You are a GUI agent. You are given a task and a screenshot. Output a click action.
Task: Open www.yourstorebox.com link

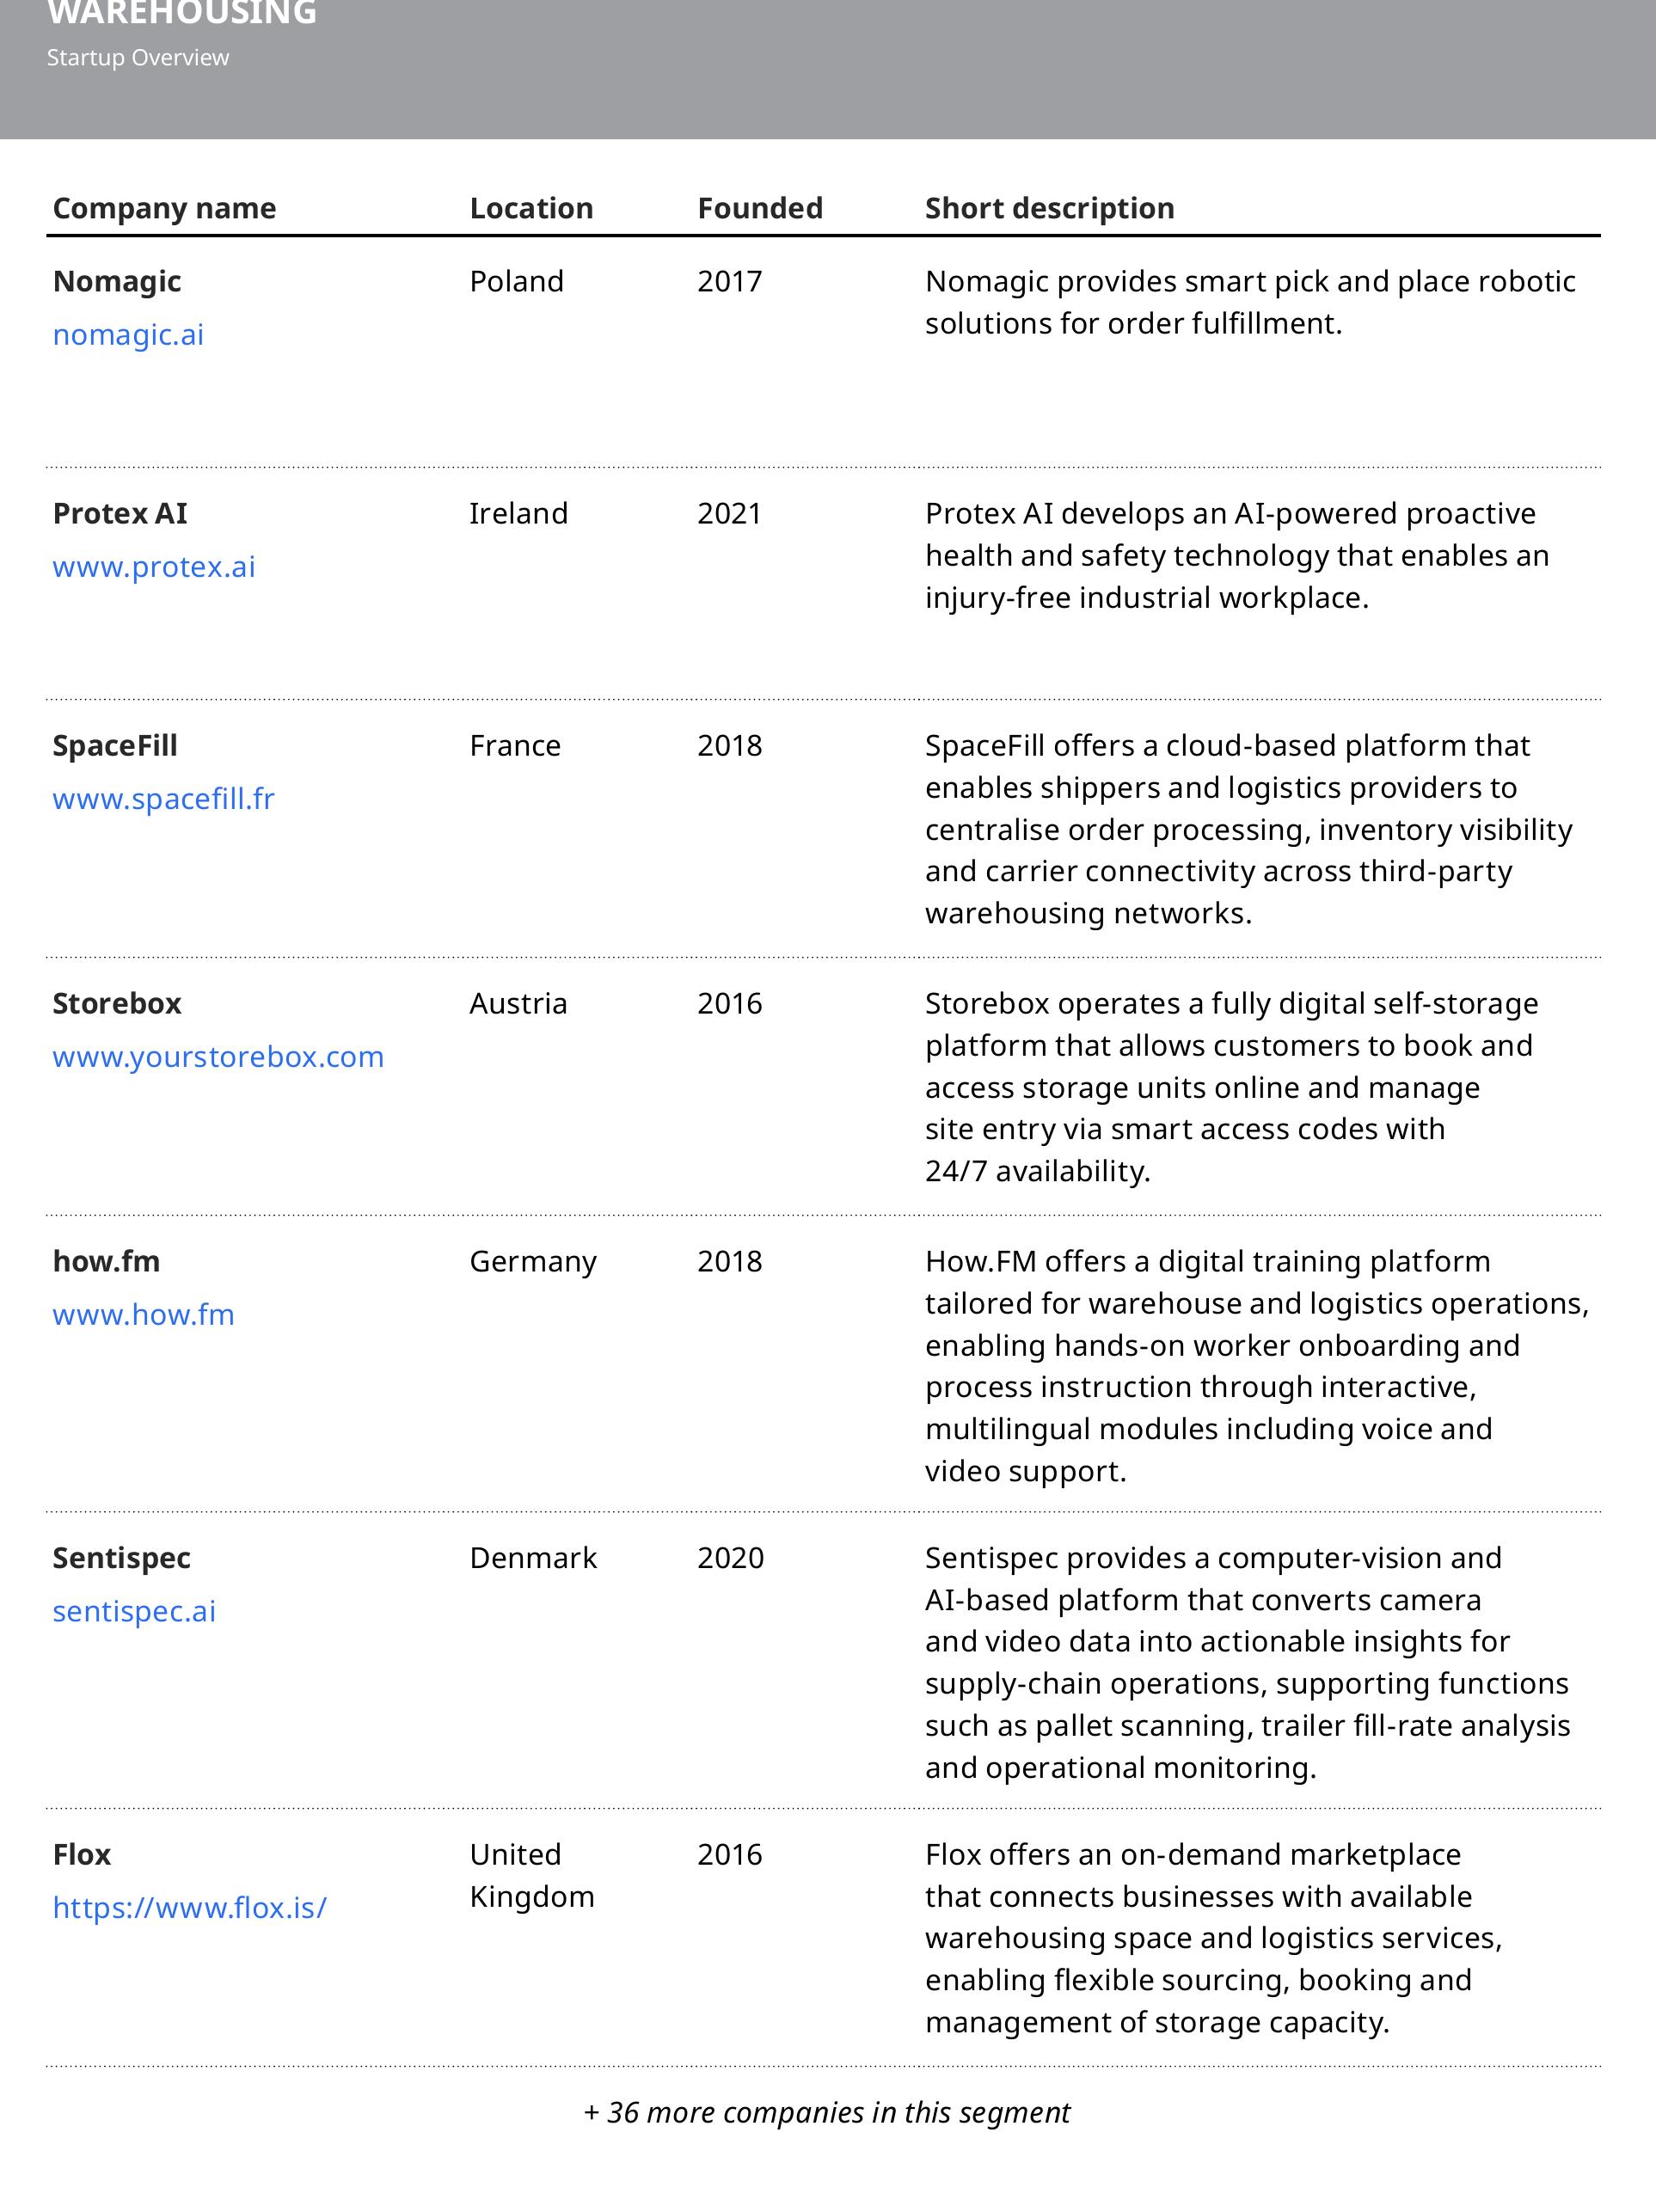click(x=218, y=1057)
